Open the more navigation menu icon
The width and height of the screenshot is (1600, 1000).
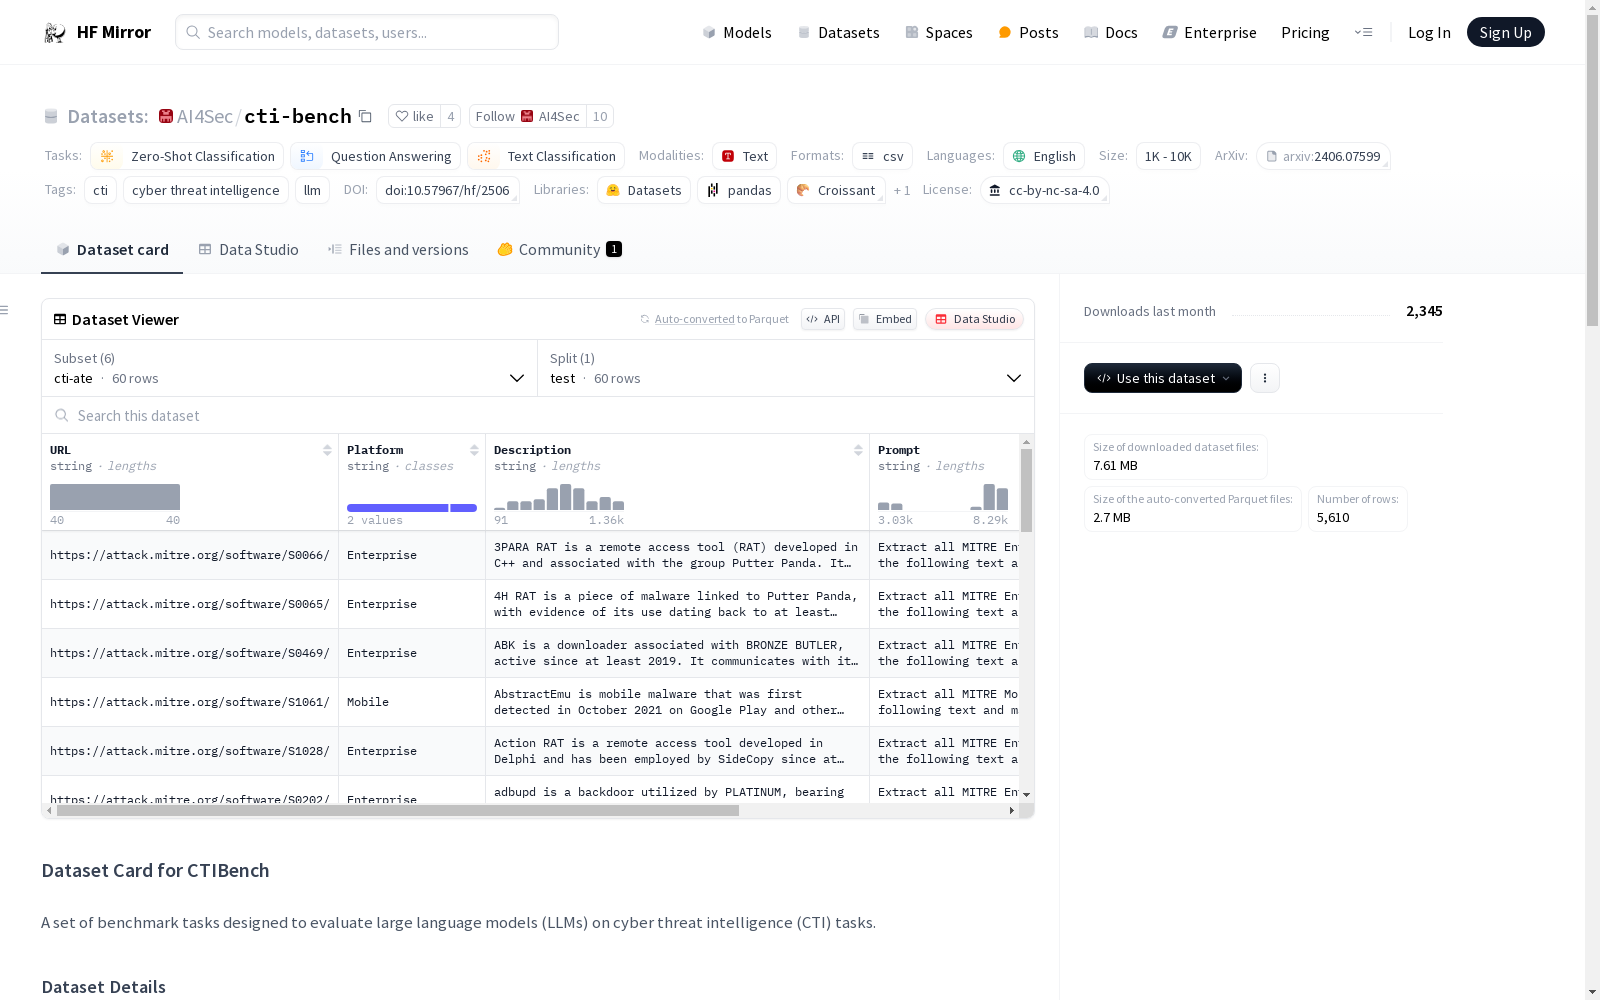click(1363, 33)
